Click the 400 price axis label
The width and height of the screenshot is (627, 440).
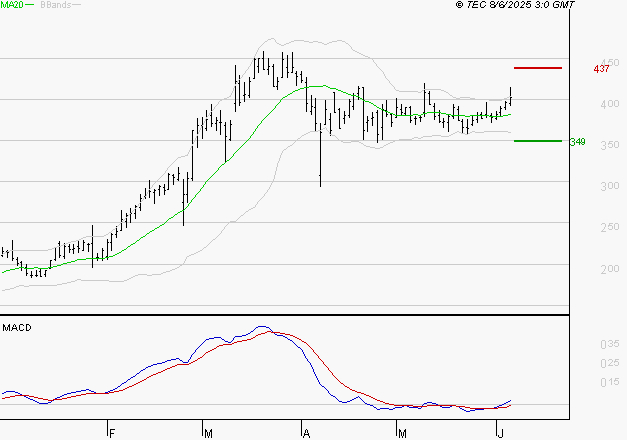pos(610,104)
